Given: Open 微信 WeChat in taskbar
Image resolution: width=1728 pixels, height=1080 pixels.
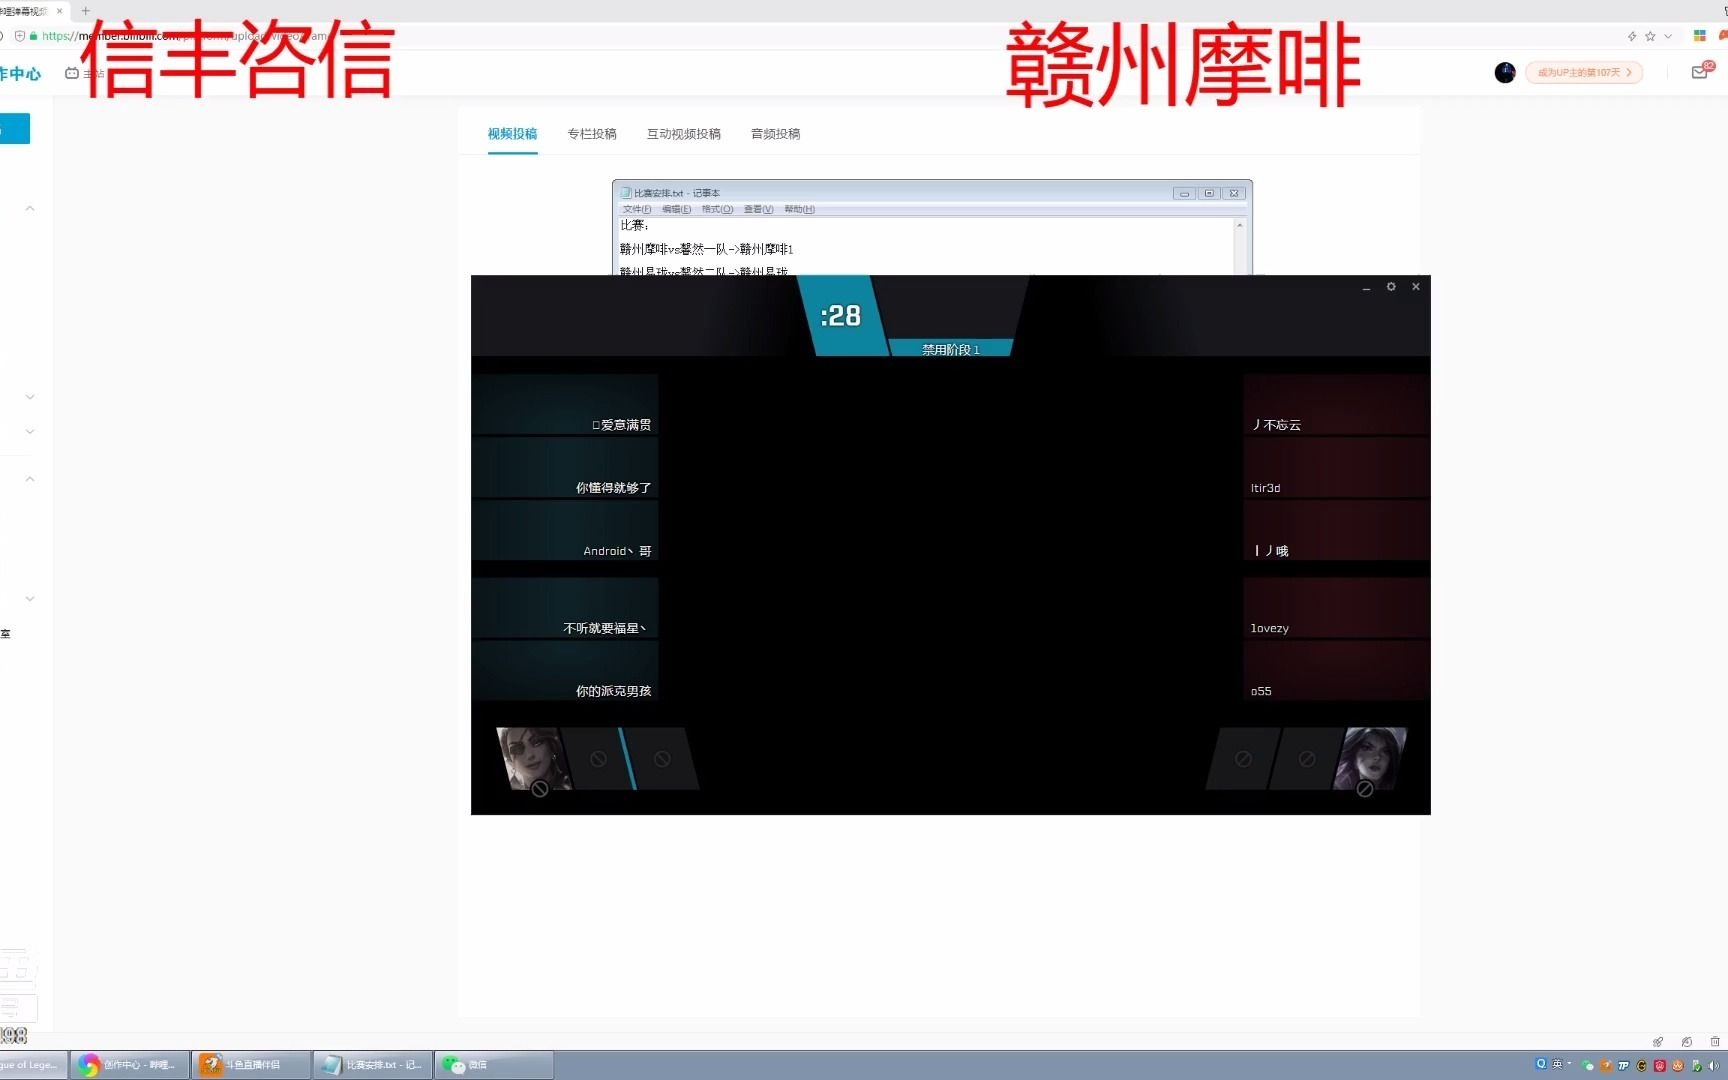Looking at the screenshot, I should pyautogui.click(x=494, y=1065).
